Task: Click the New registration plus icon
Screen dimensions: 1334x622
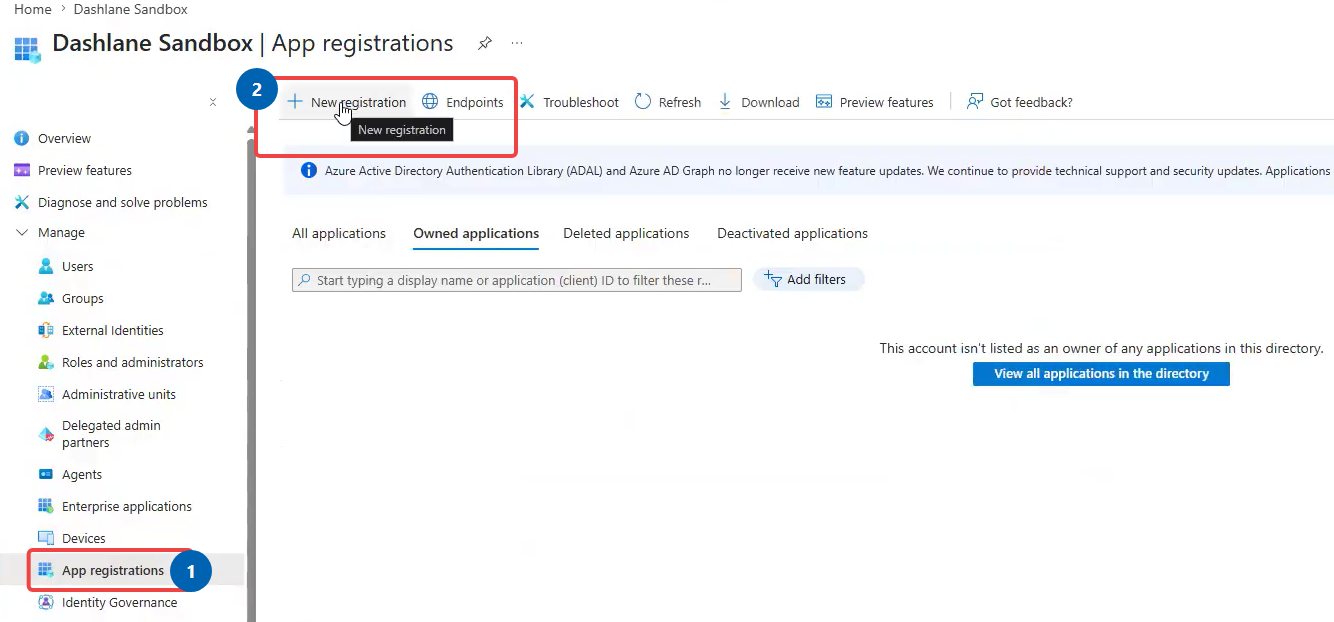Action: point(295,102)
